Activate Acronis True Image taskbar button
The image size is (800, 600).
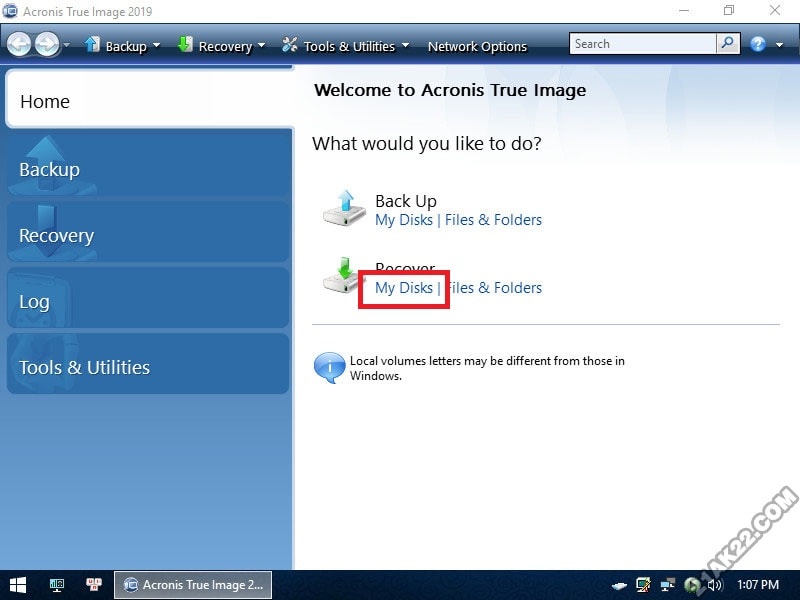tap(193, 585)
